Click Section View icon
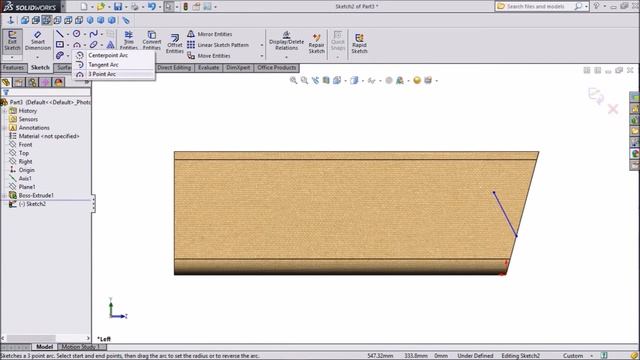Screen dimensions: 640x360 (x=326, y=80)
